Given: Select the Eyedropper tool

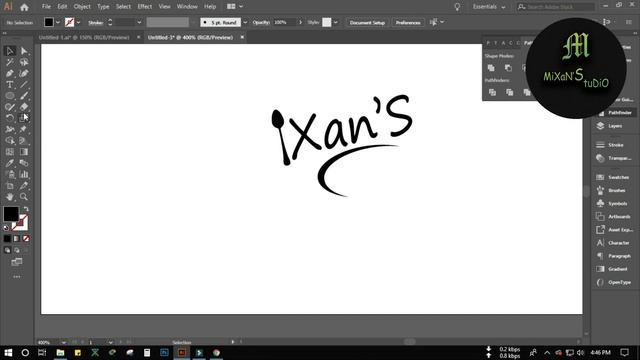Looking at the screenshot, I should pyautogui.click(x=10, y=163).
